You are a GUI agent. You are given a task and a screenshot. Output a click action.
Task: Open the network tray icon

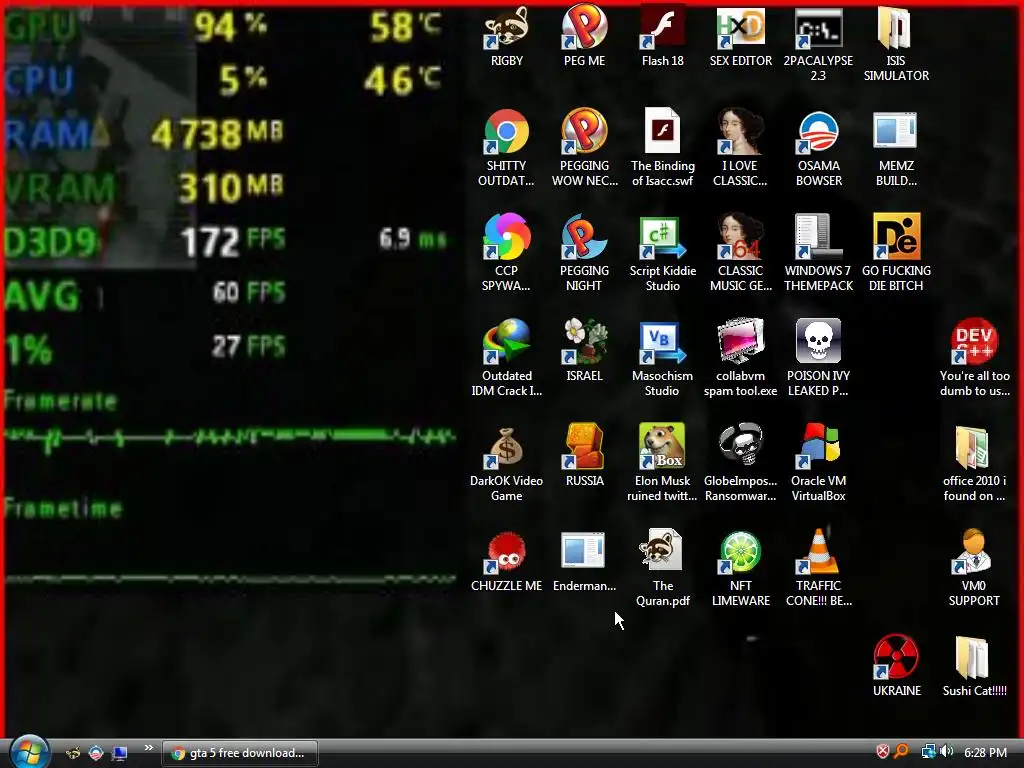(x=928, y=752)
